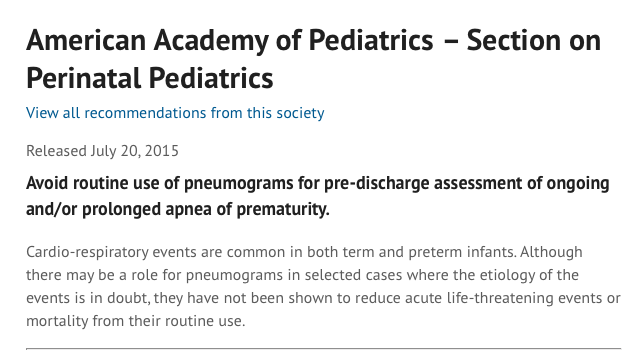This screenshot has height=363, width=639.
Task: Click the word 'Although' in the paragraph
Action: point(551,252)
